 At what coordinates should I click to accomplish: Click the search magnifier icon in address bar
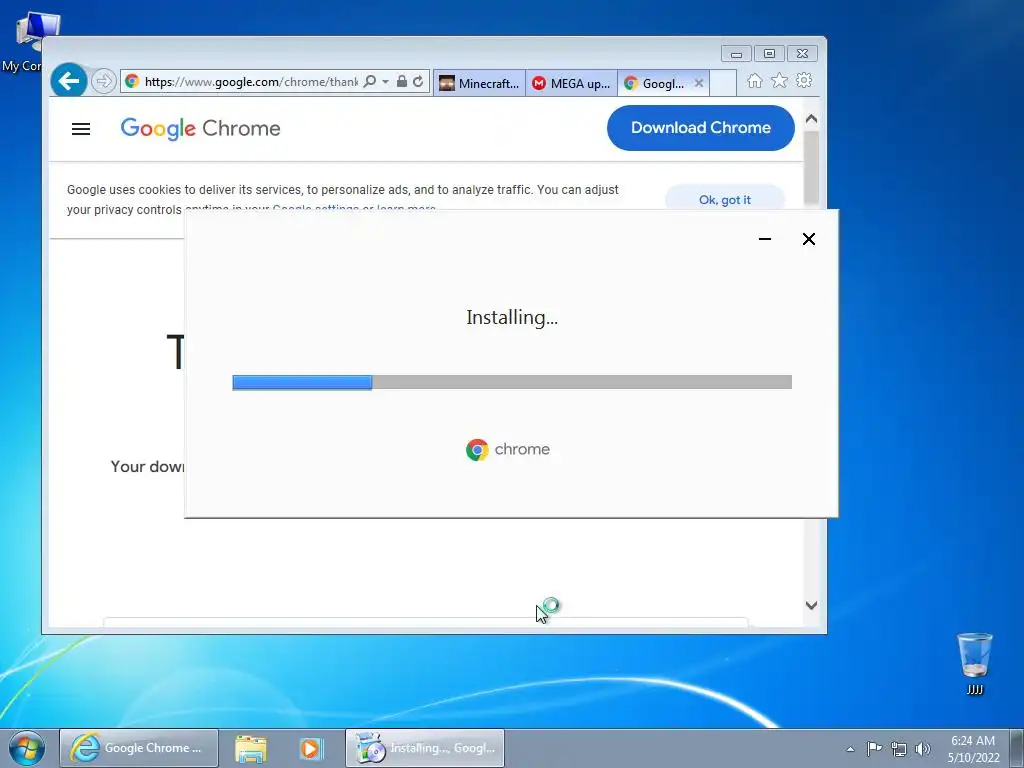[370, 81]
